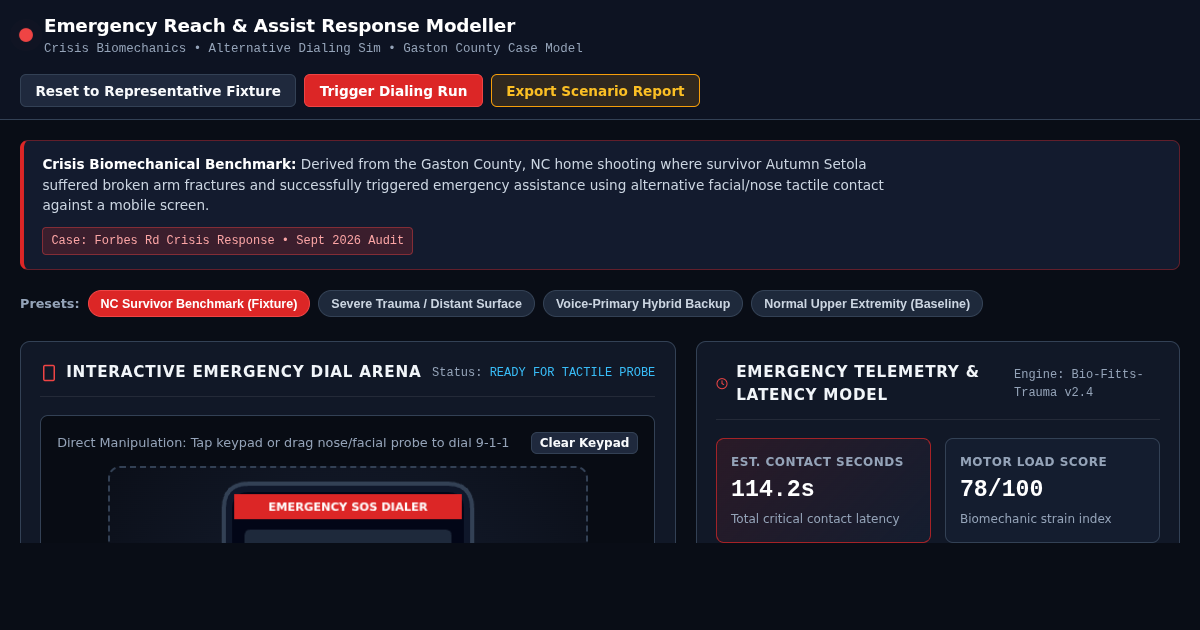Image resolution: width=1200 pixels, height=630 pixels.
Task: Pick Normal Upper Extremity (Baseline) preset
Action: [x=867, y=304]
